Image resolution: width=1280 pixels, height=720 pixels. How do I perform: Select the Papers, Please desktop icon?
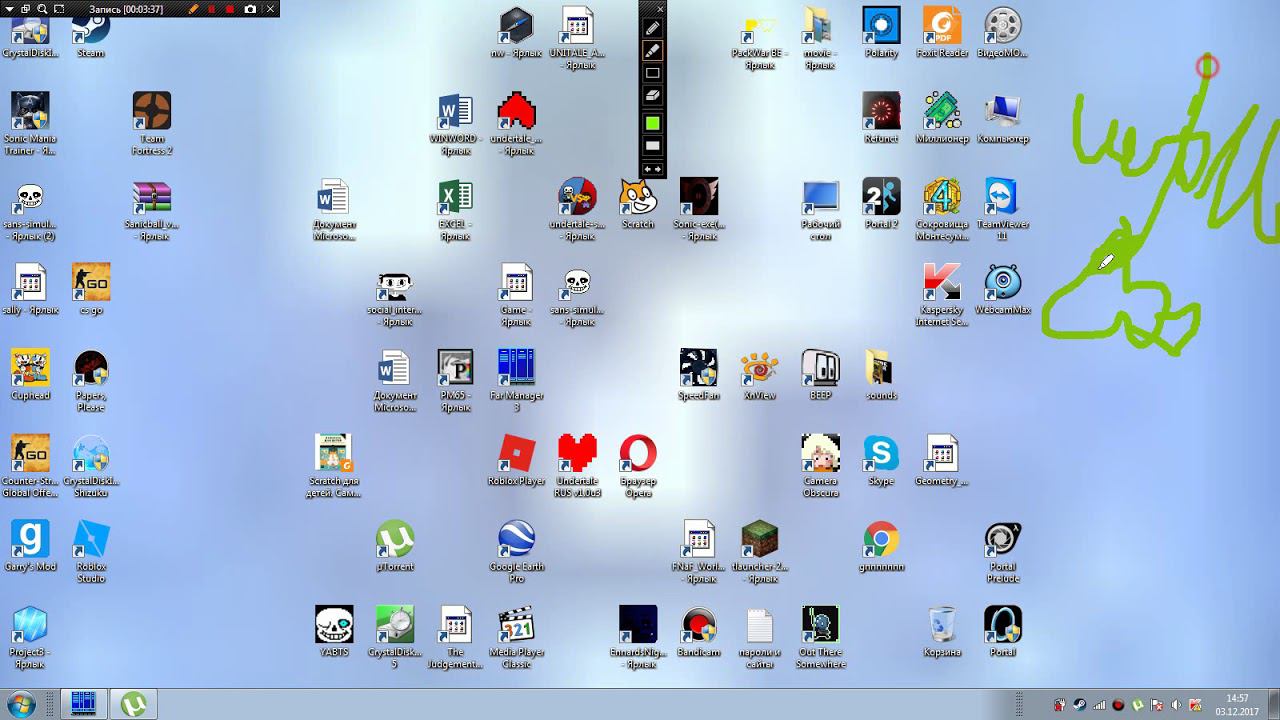pos(91,381)
